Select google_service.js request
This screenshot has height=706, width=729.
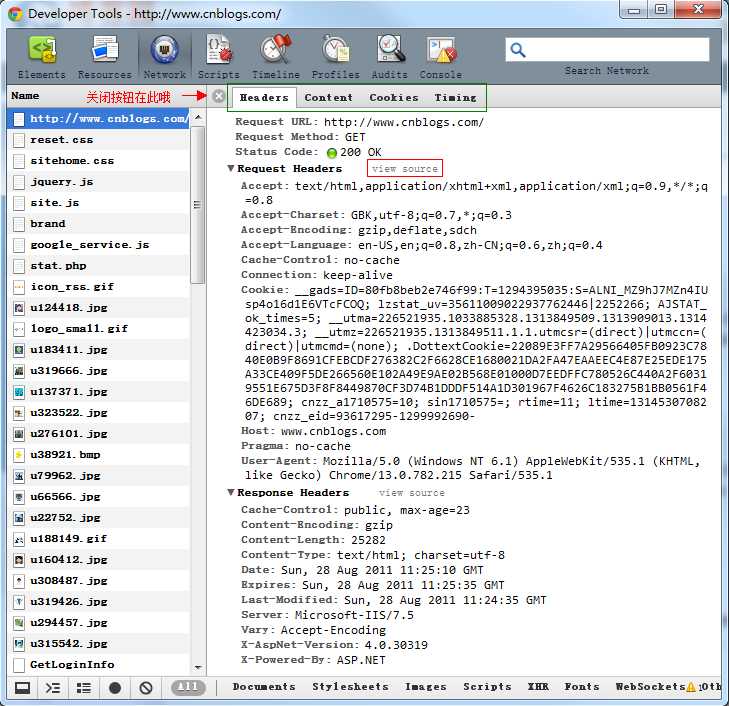click(x=99, y=245)
